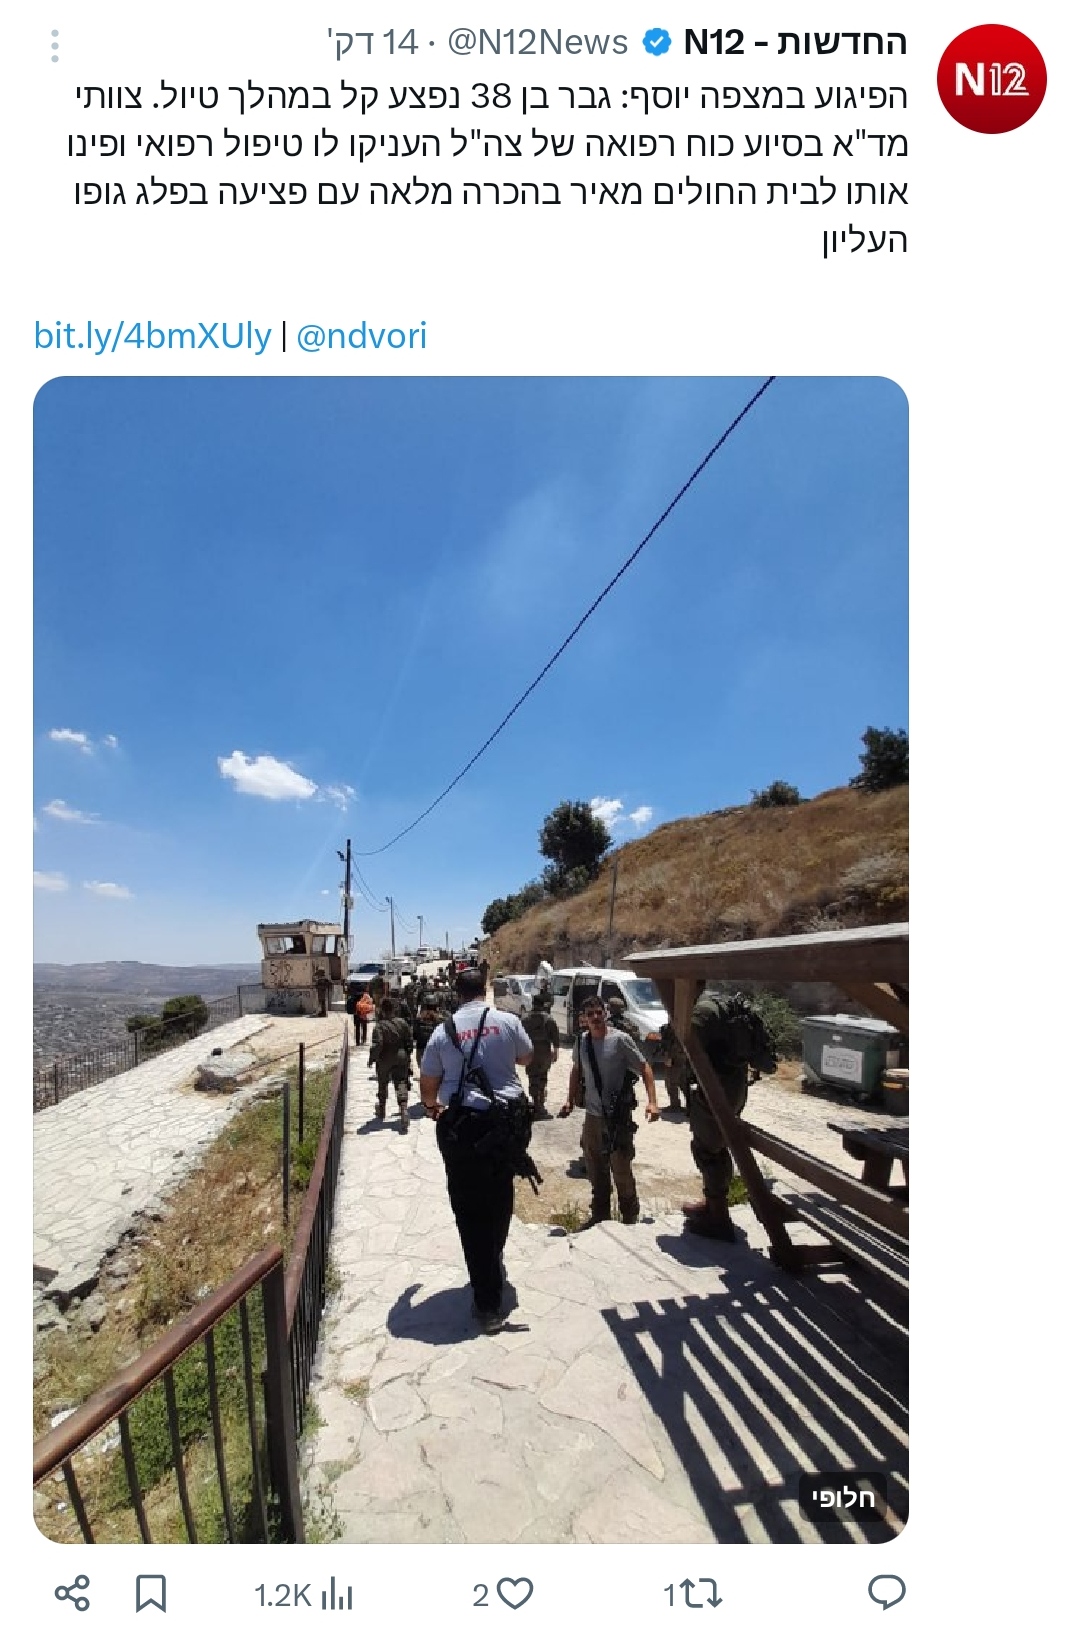The width and height of the screenshot is (1080, 1639).
Task: Open the three-dot more options menu
Action: [55, 45]
